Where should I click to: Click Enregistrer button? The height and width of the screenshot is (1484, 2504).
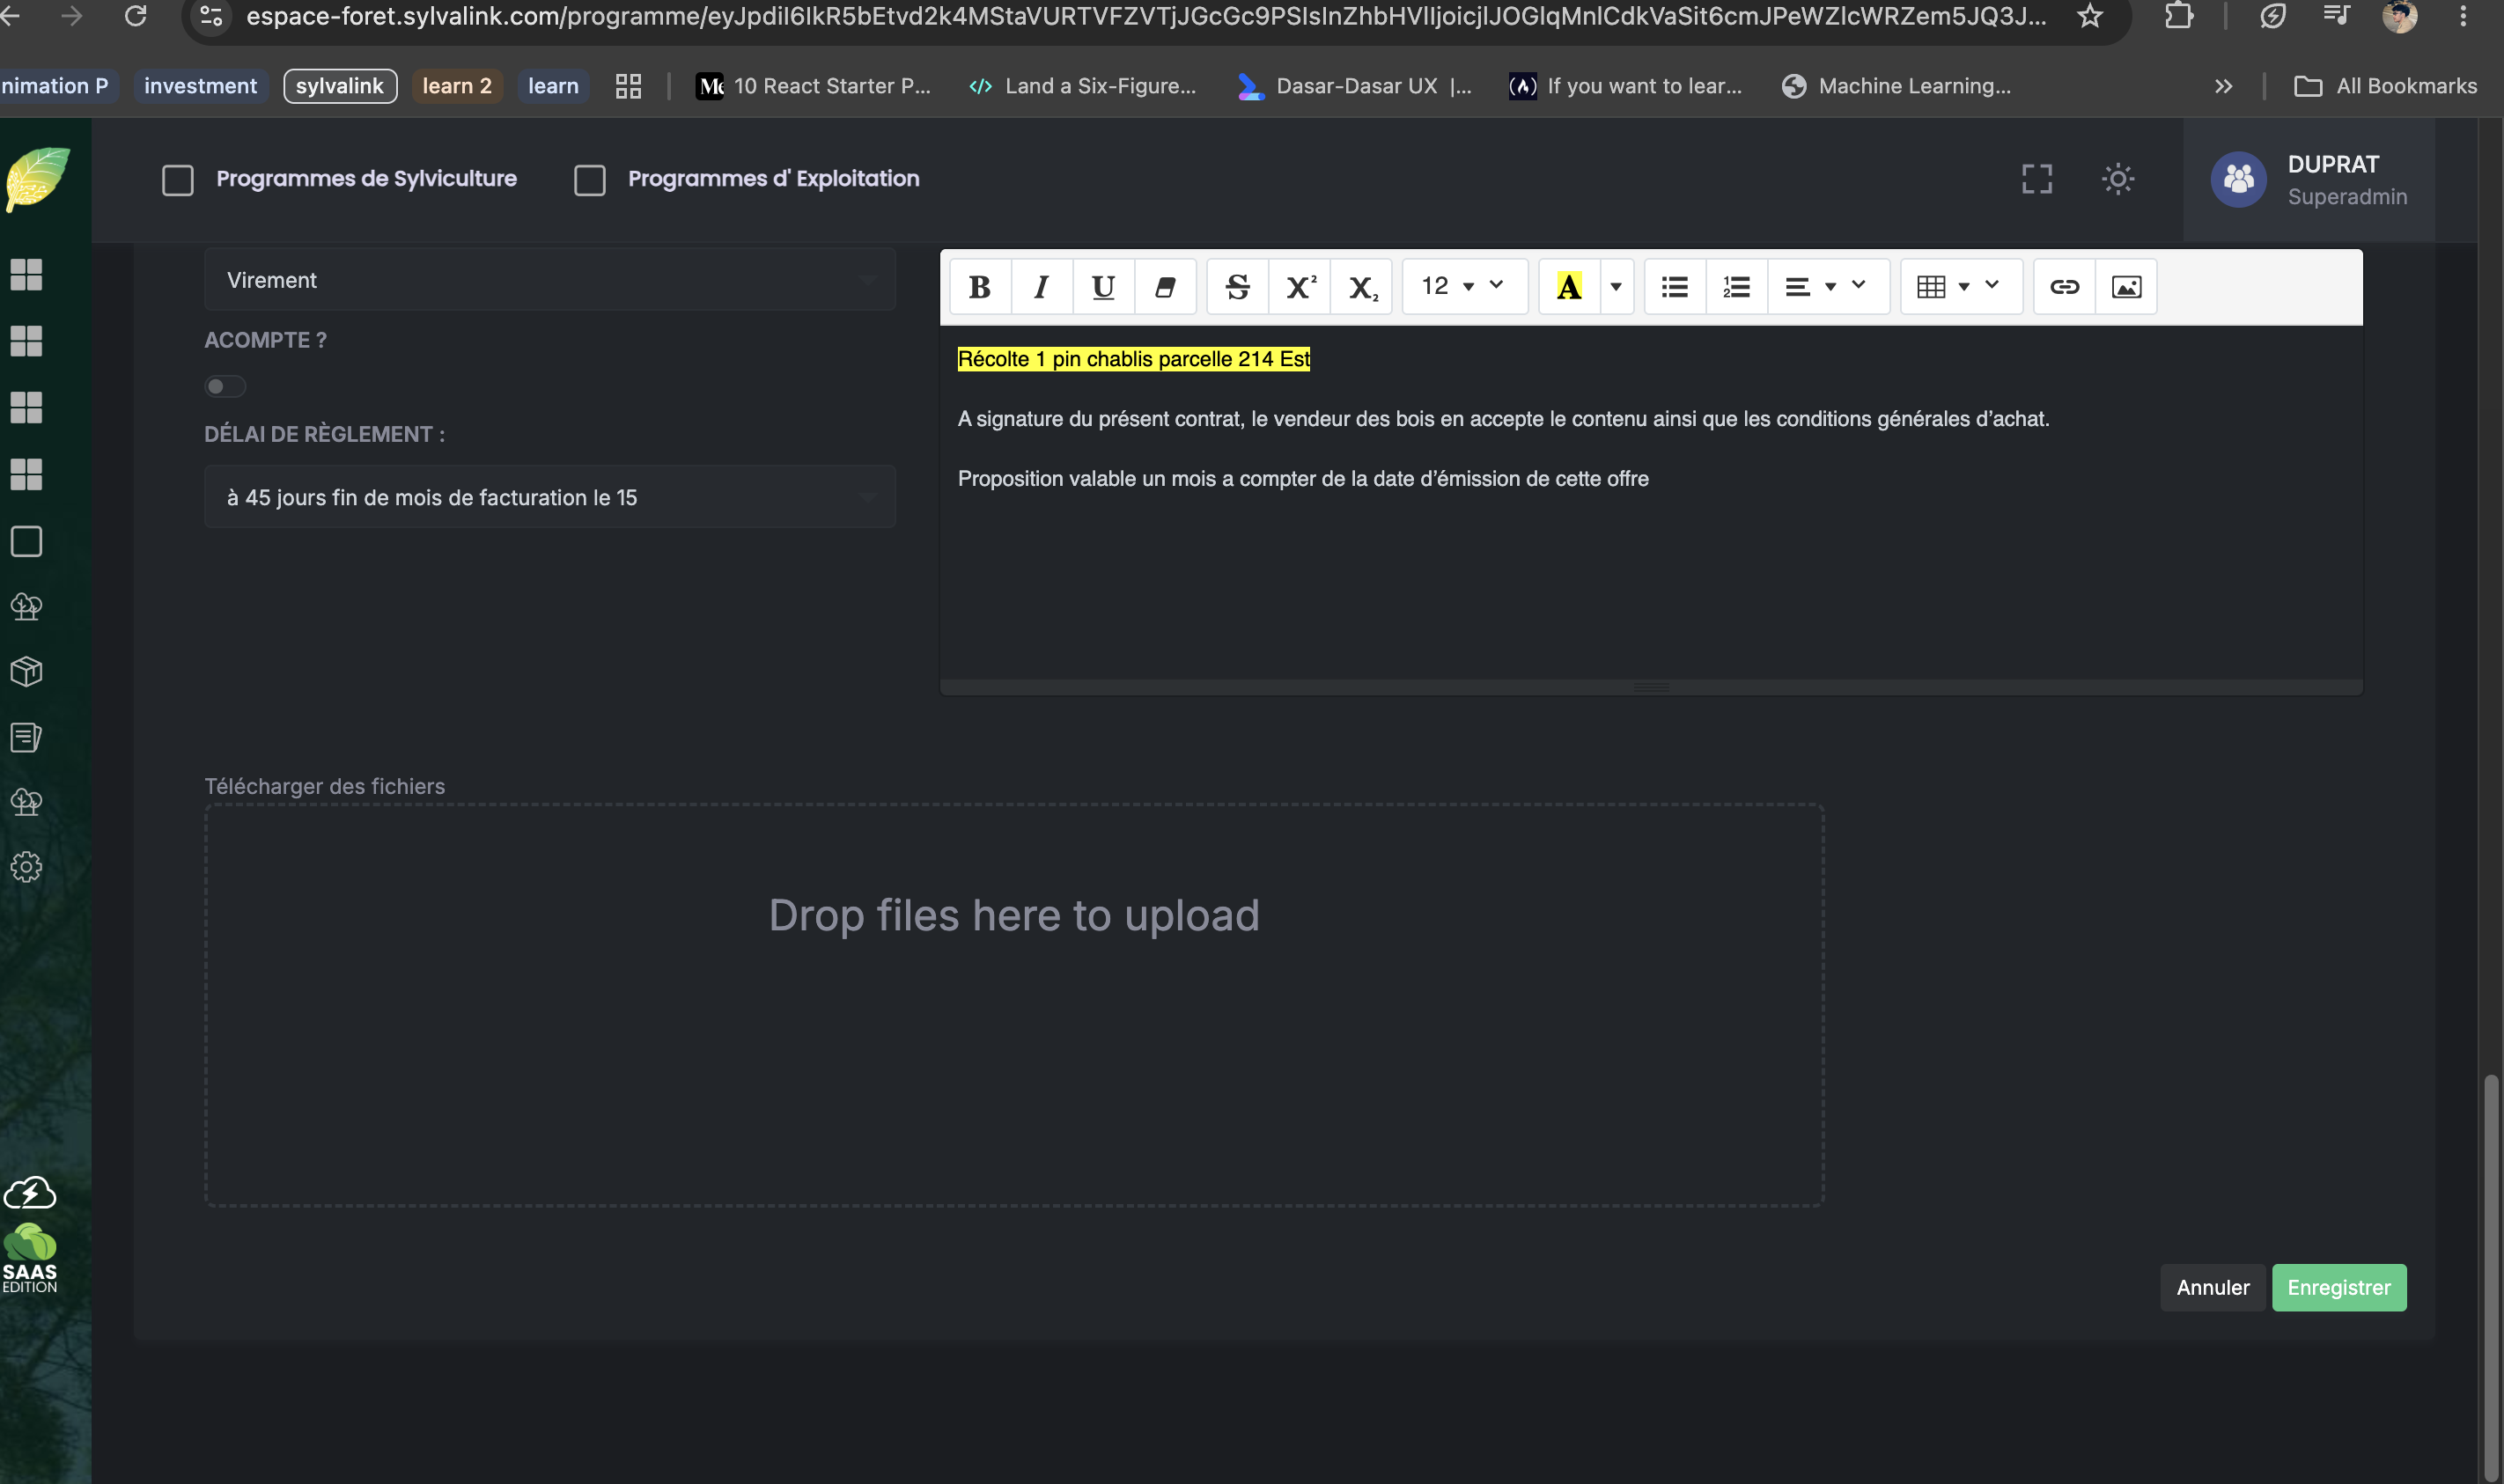point(2339,1287)
